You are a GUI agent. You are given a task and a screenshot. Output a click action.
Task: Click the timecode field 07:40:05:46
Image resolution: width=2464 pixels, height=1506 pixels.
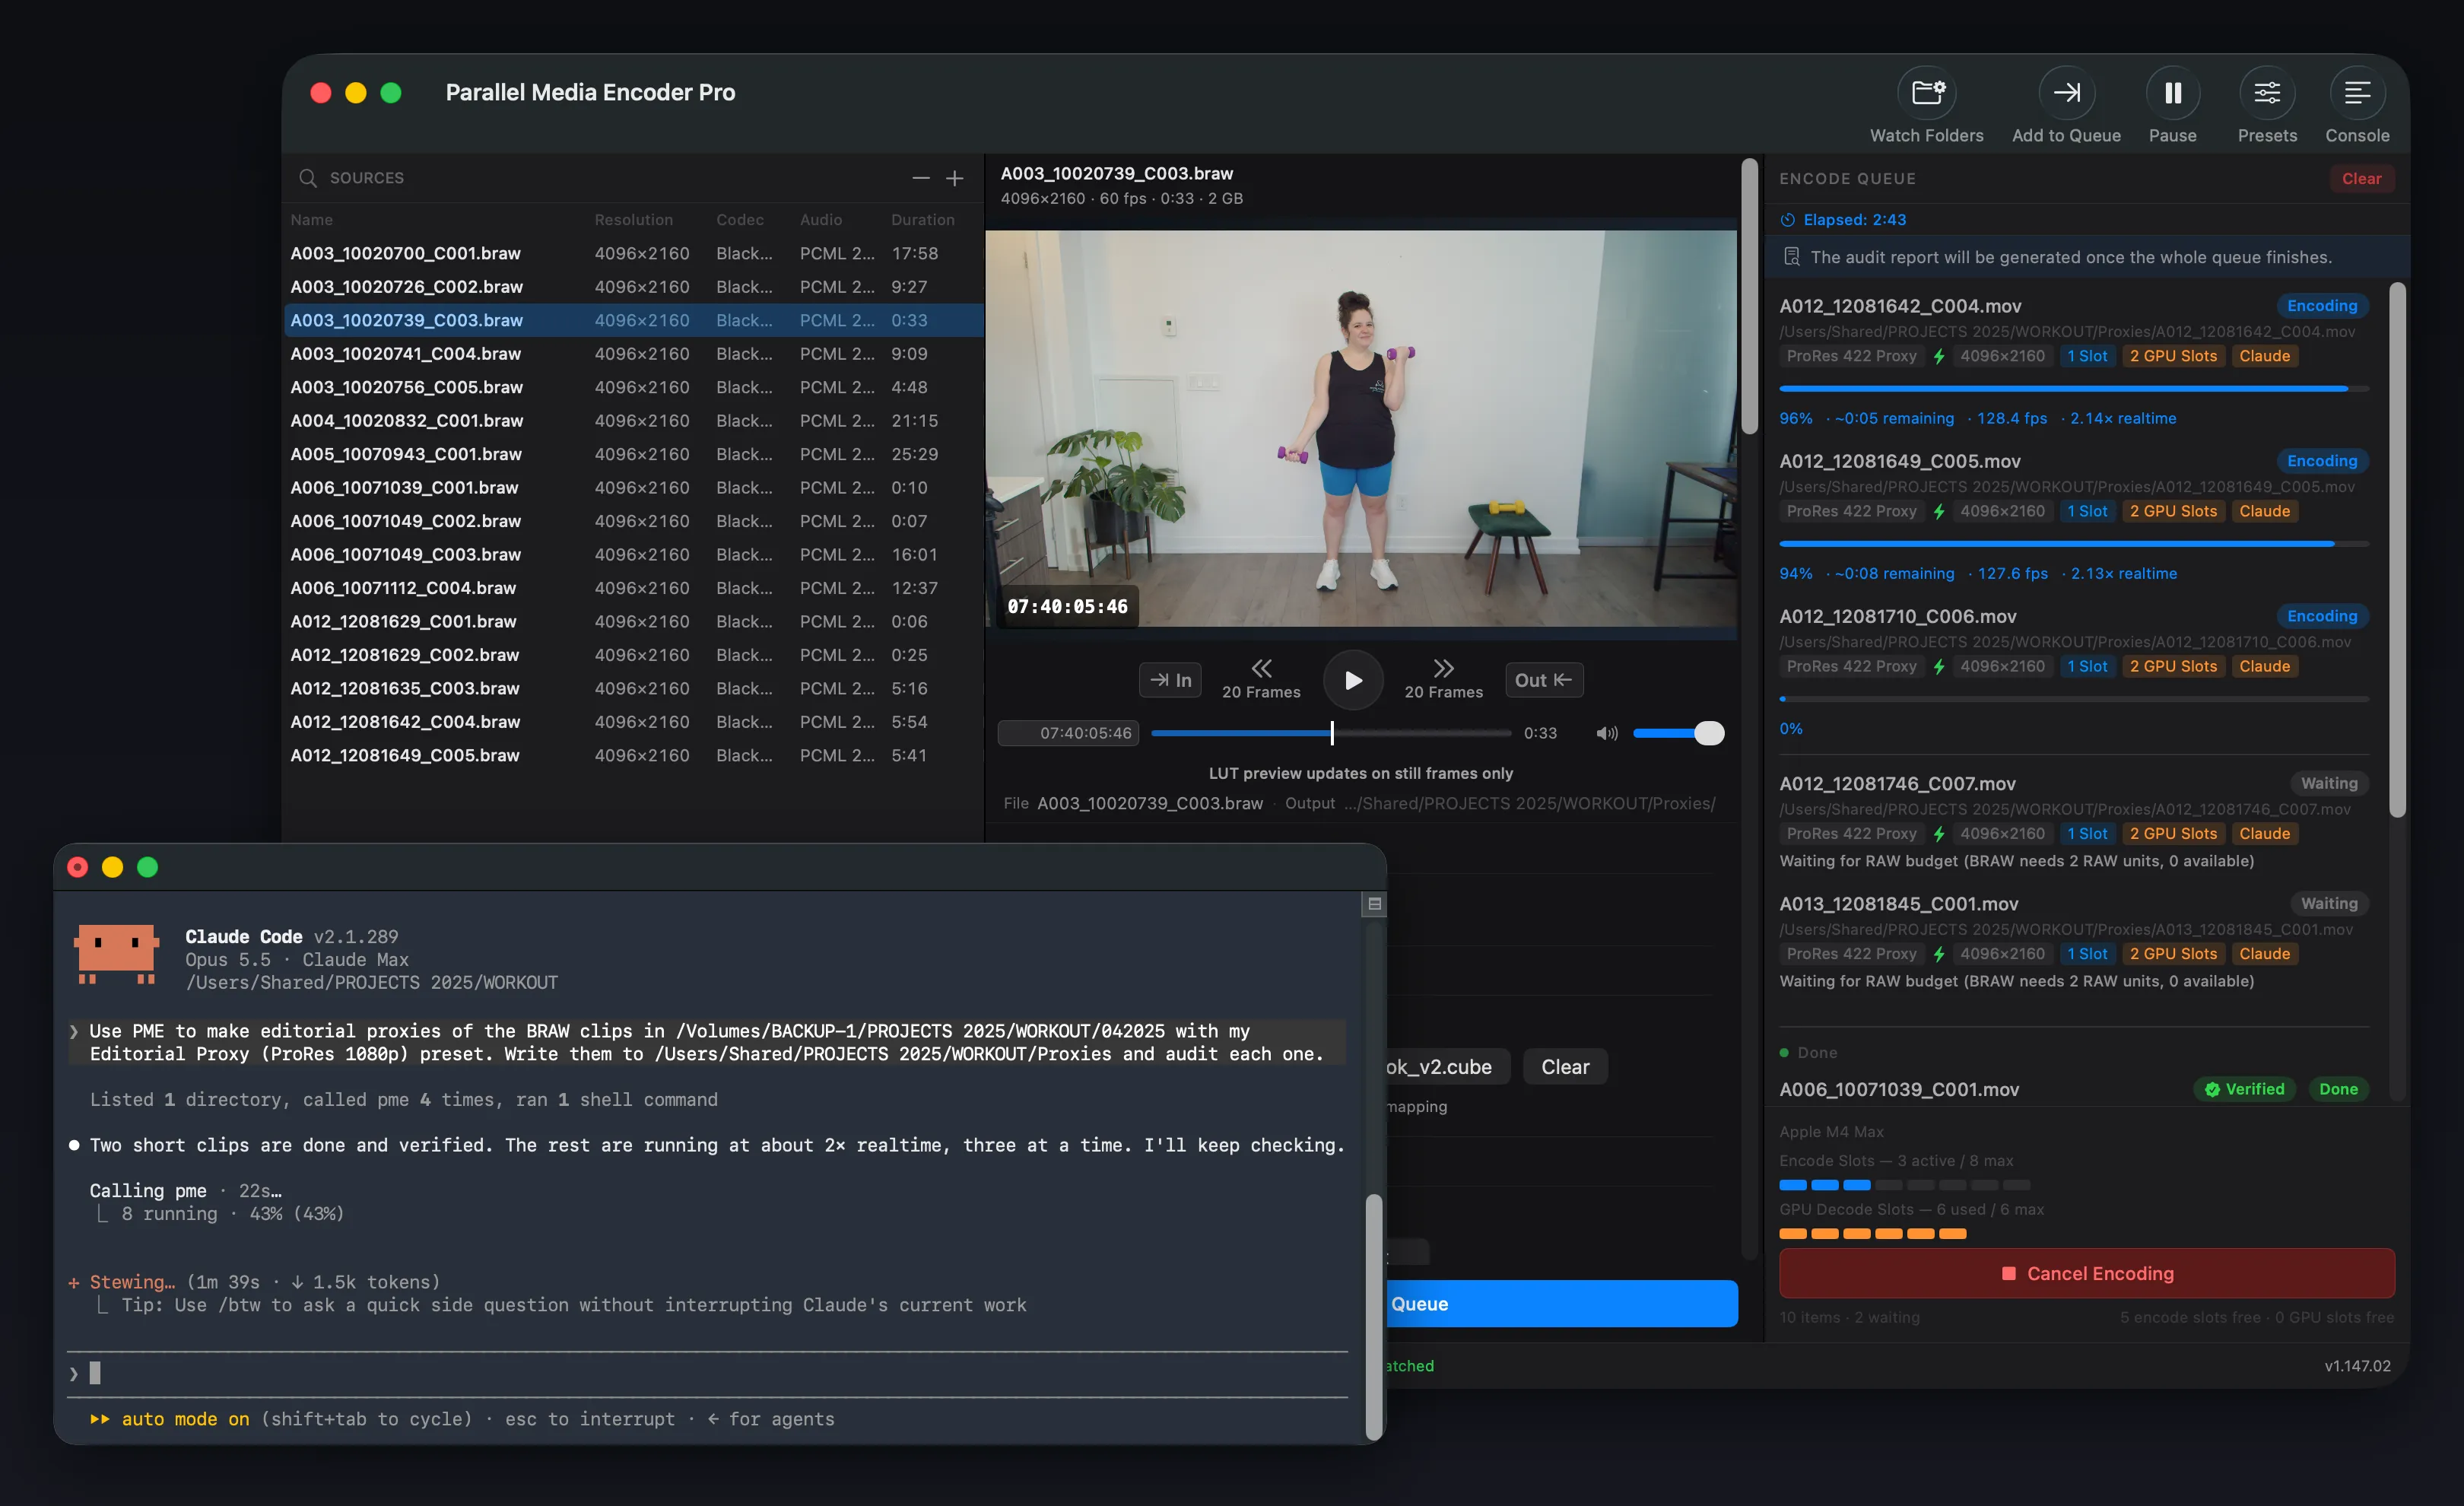[1067, 733]
